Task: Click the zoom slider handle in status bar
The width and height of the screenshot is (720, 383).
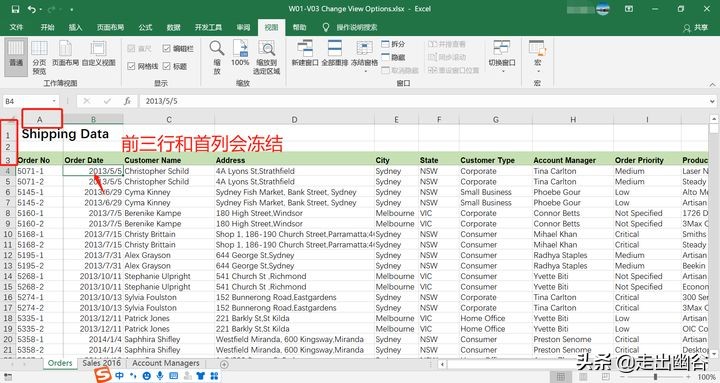Action: click(655, 377)
